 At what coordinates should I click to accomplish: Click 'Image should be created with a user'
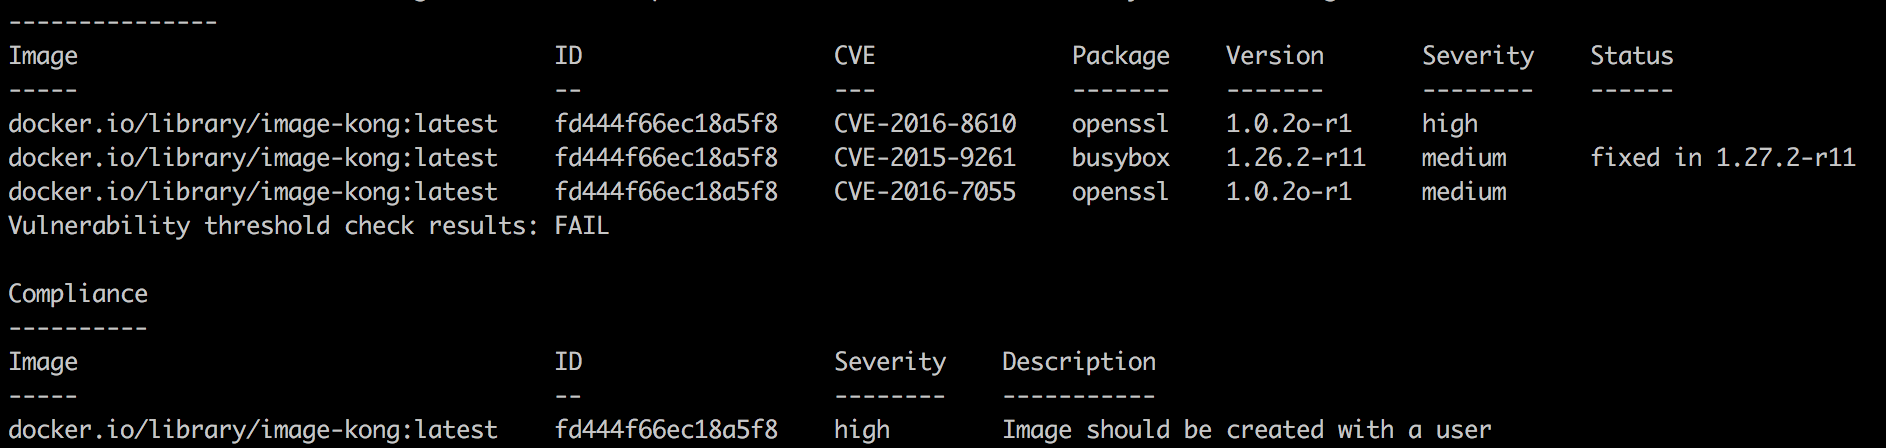pos(1247,430)
